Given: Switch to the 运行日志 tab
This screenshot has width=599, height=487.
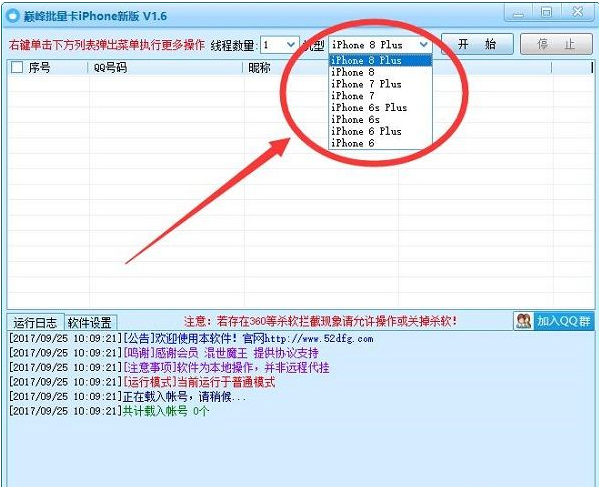Looking at the screenshot, I should pyautogui.click(x=35, y=323).
